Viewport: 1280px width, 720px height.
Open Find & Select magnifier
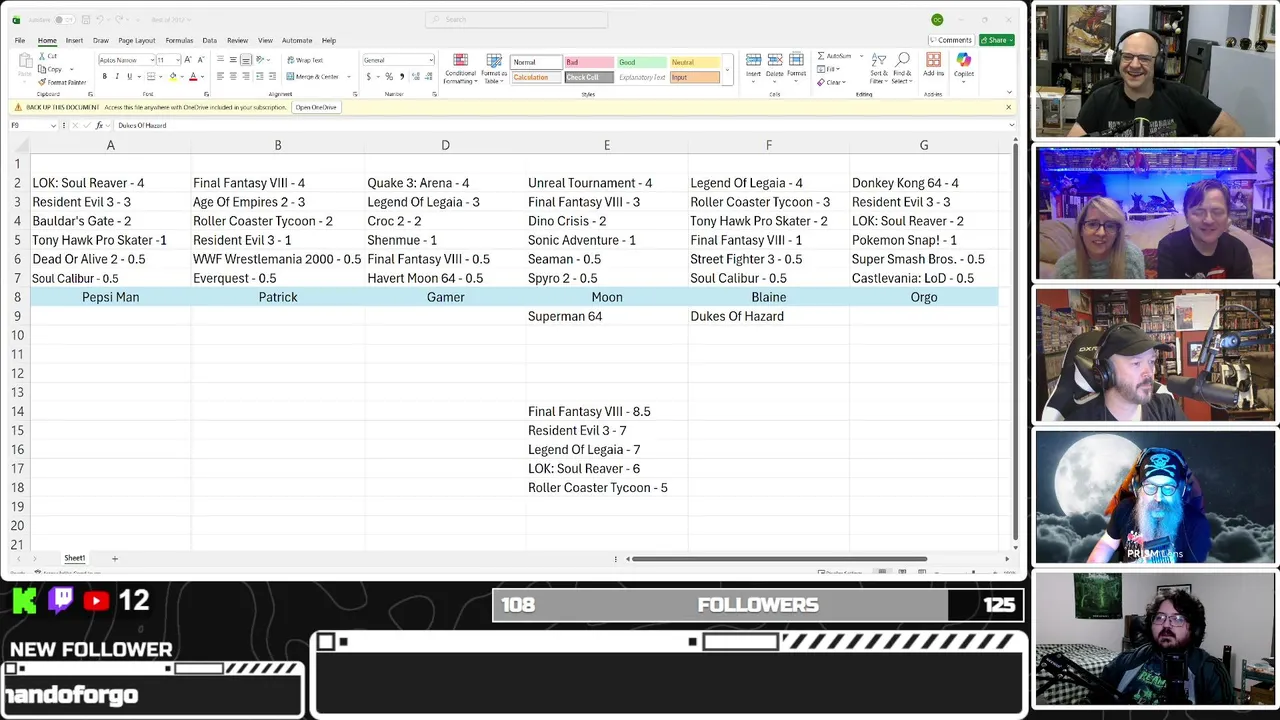click(x=902, y=67)
